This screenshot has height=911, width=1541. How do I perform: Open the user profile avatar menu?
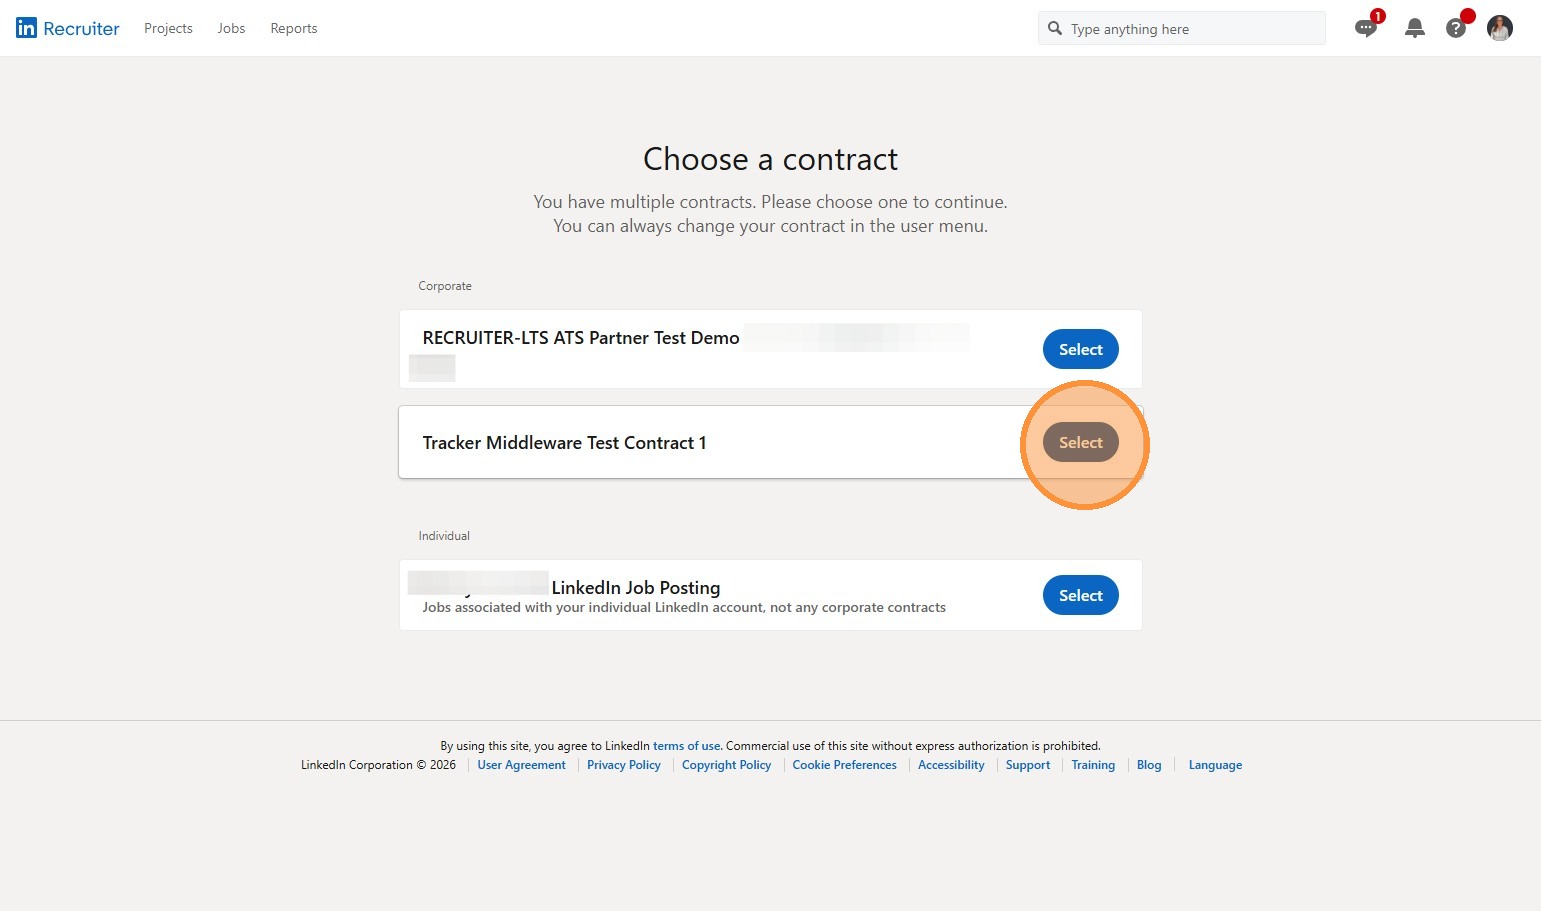click(x=1499, y=28)
